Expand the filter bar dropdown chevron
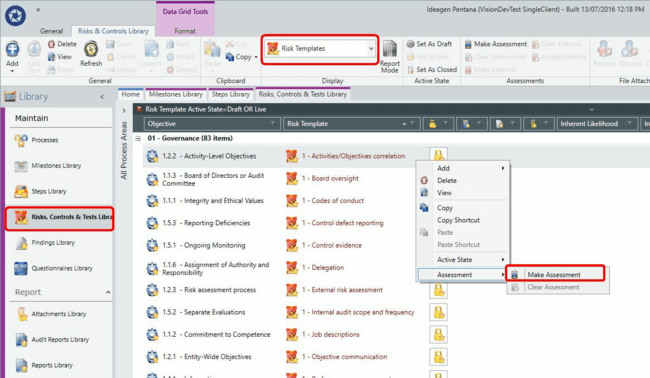Image resolution: width=650 pixels, height=378 pixels. (x=592, y=109)
